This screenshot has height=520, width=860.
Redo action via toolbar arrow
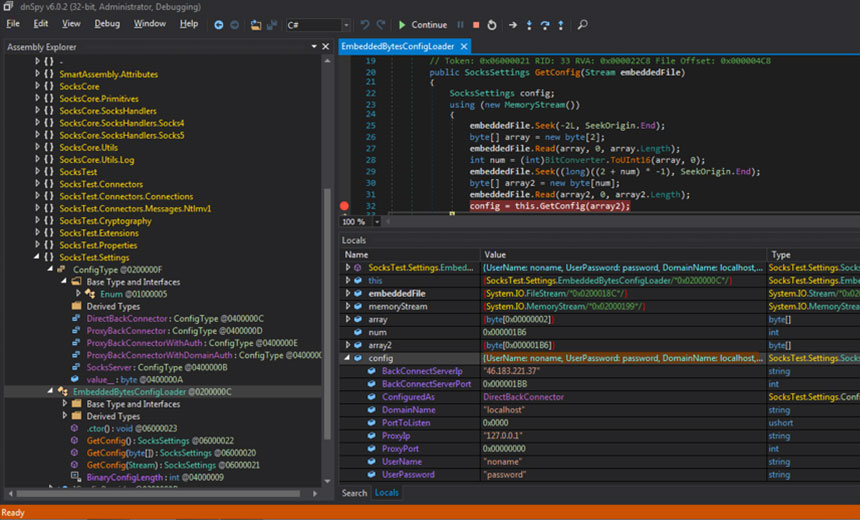click(381, 25)
